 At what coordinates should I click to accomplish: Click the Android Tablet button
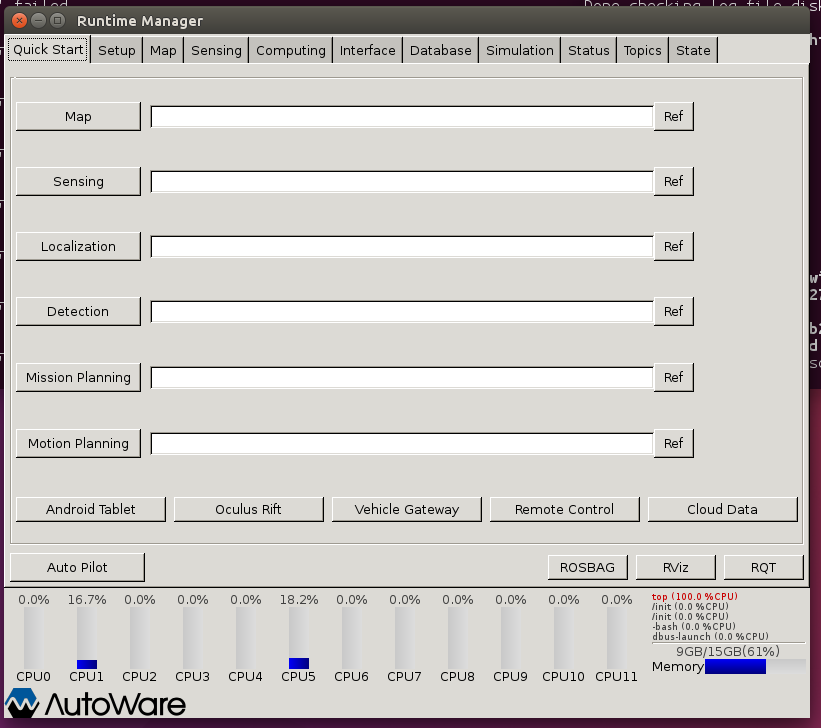(91, 509)
